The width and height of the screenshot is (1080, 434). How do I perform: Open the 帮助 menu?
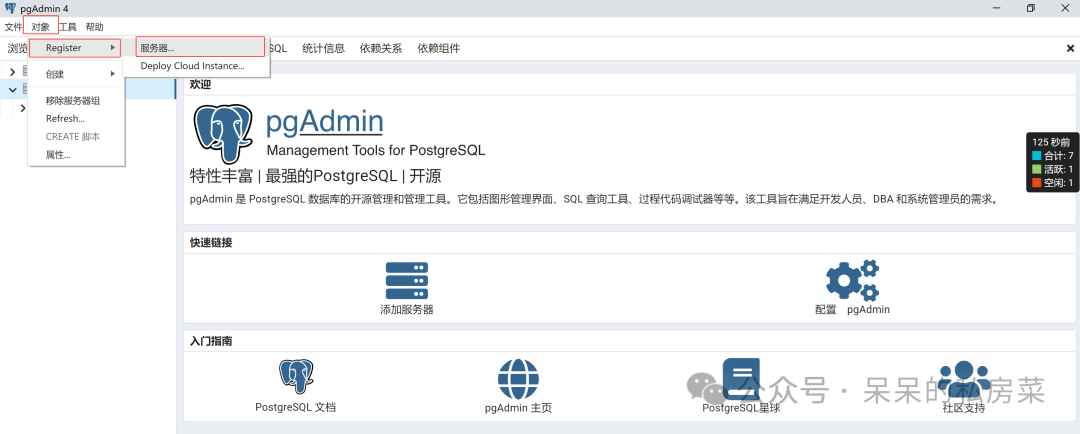click(94, 28)
